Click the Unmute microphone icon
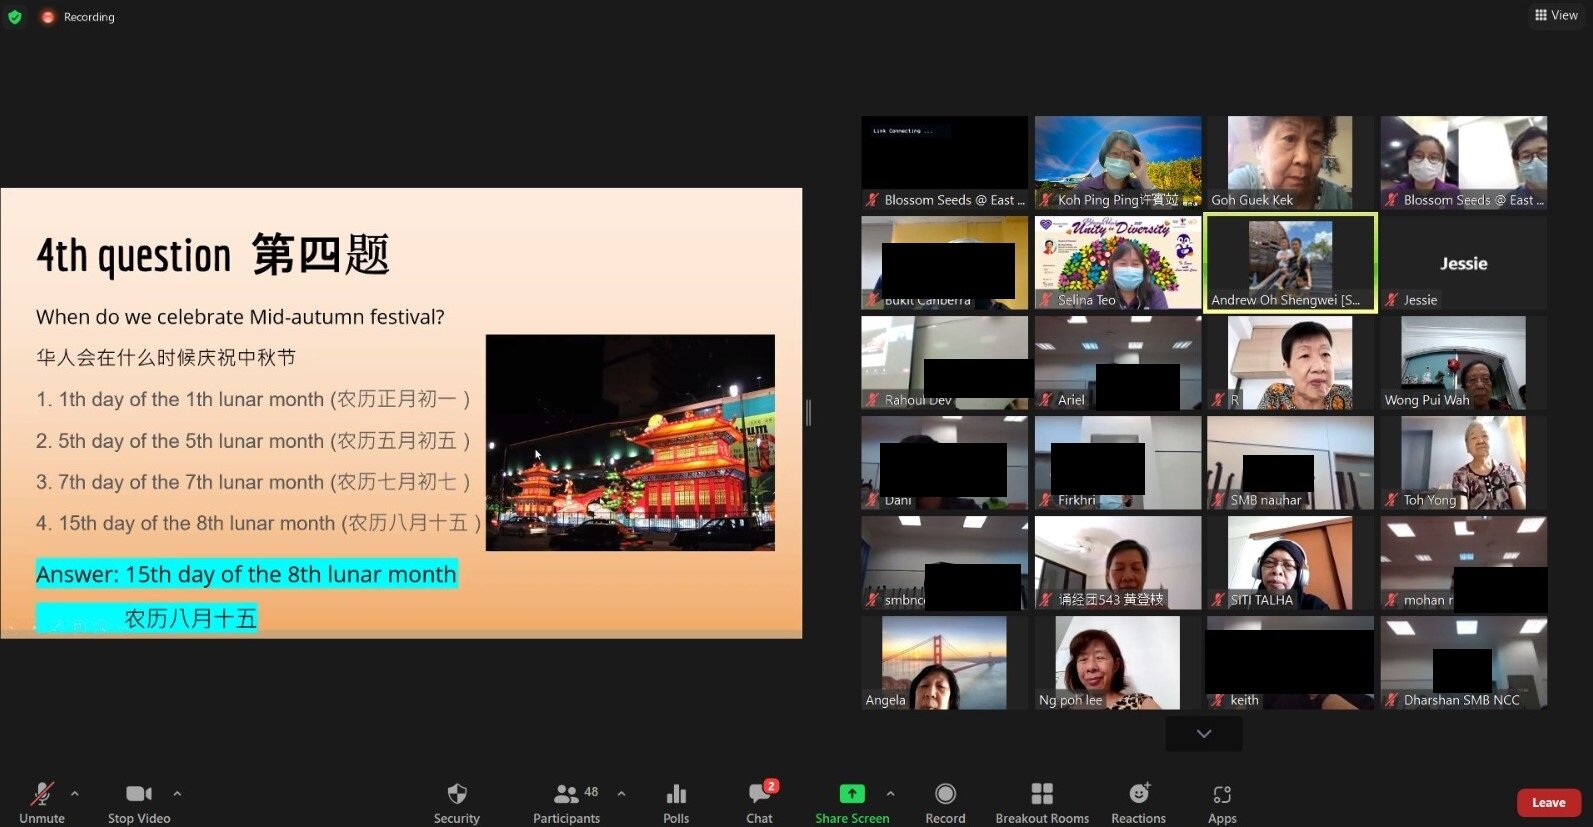Viewport: 1593px width, 827px height. point(42,794)
